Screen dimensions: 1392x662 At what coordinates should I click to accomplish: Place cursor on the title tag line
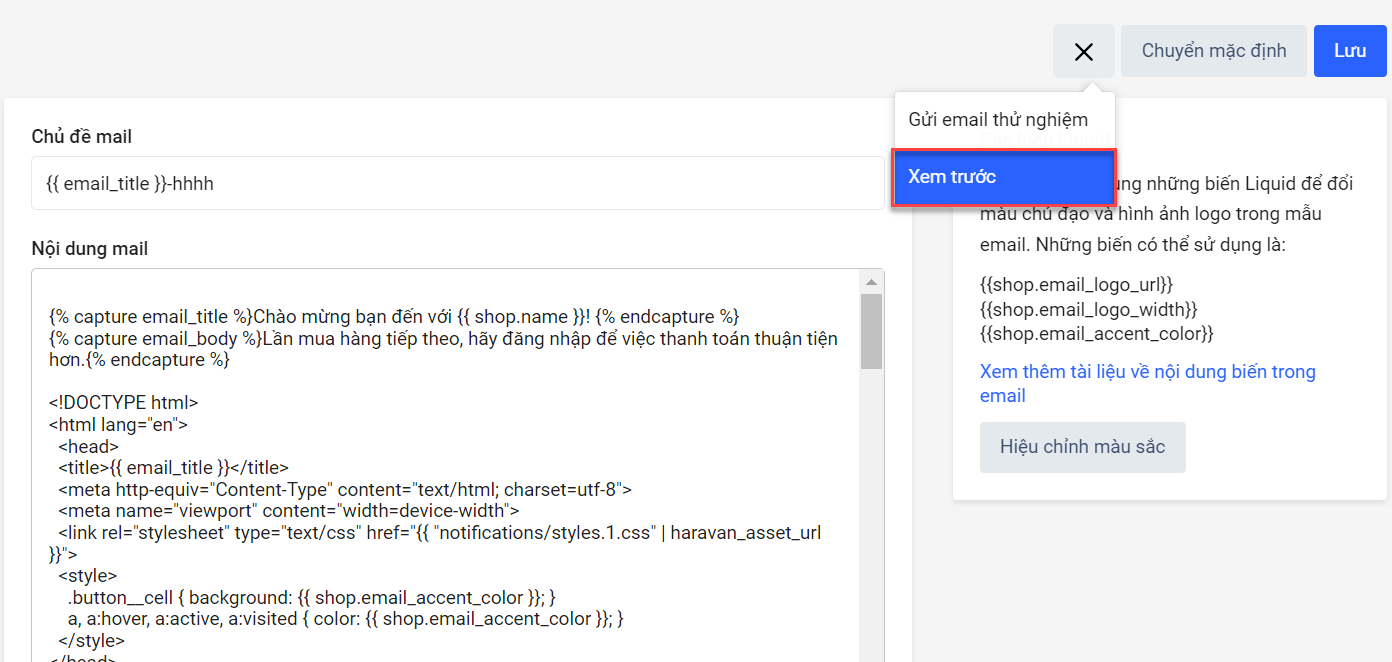(173, 467)
